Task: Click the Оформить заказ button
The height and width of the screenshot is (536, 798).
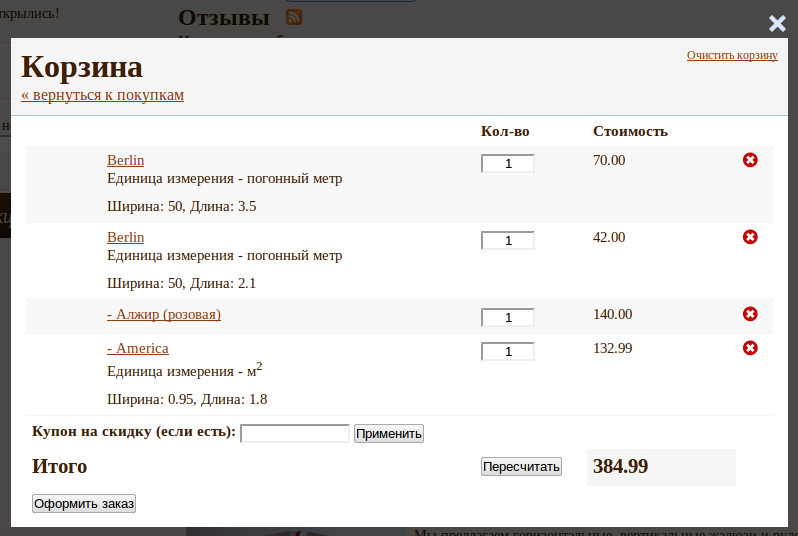Action: click(84, 503)
